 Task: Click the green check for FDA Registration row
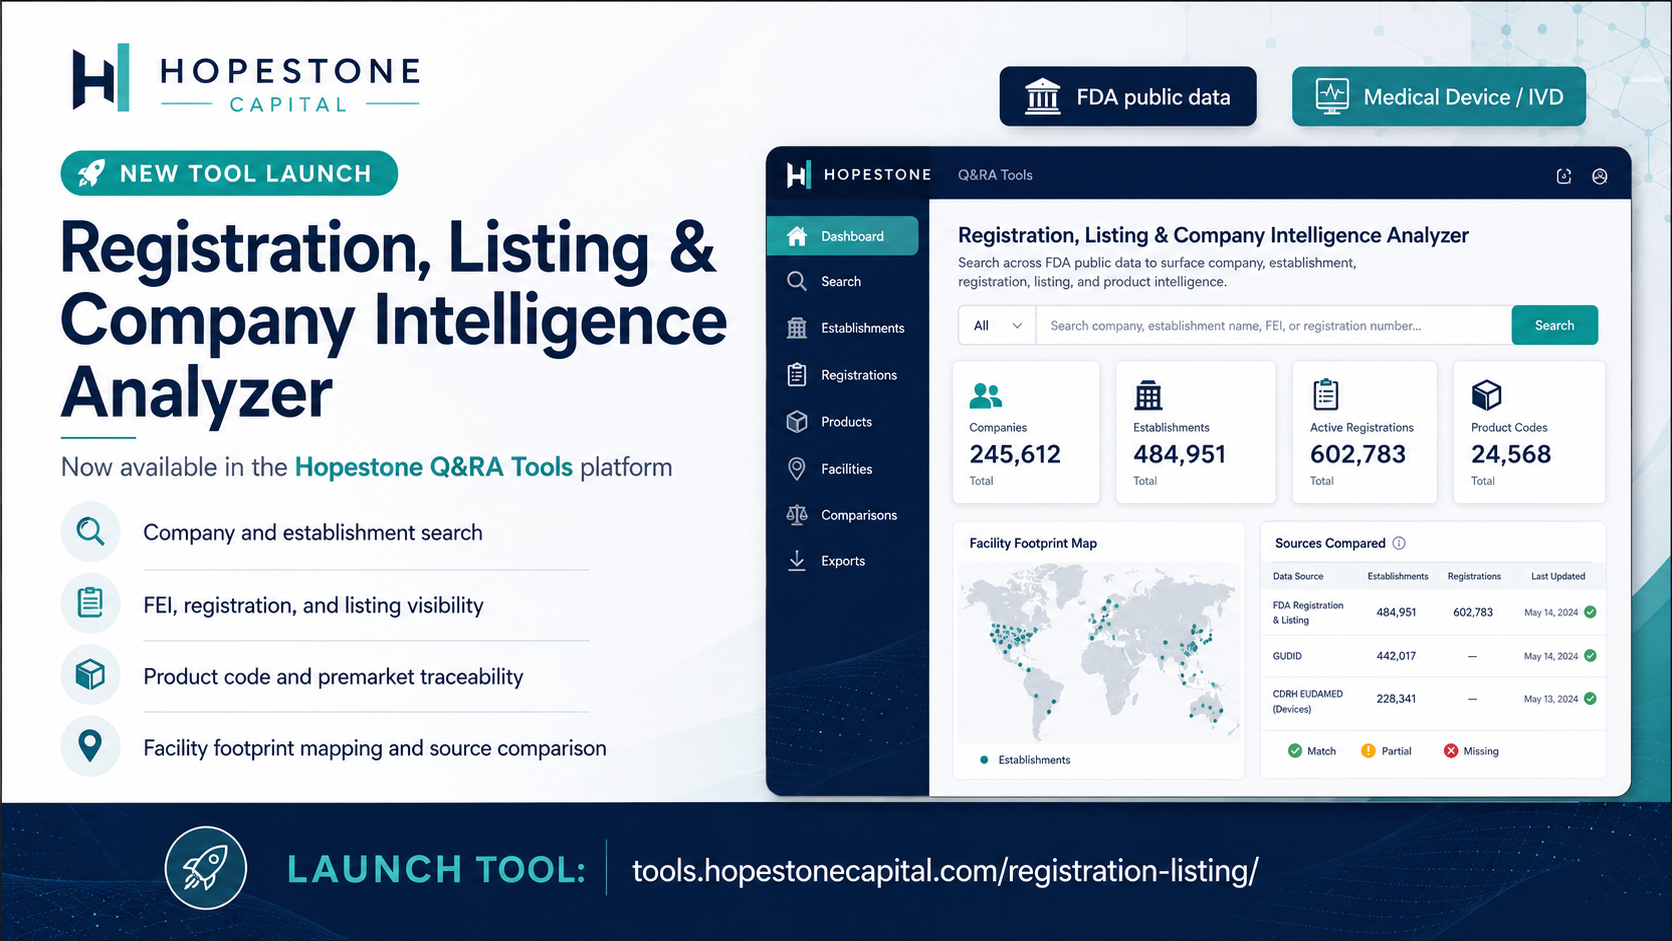point(1590,612)
